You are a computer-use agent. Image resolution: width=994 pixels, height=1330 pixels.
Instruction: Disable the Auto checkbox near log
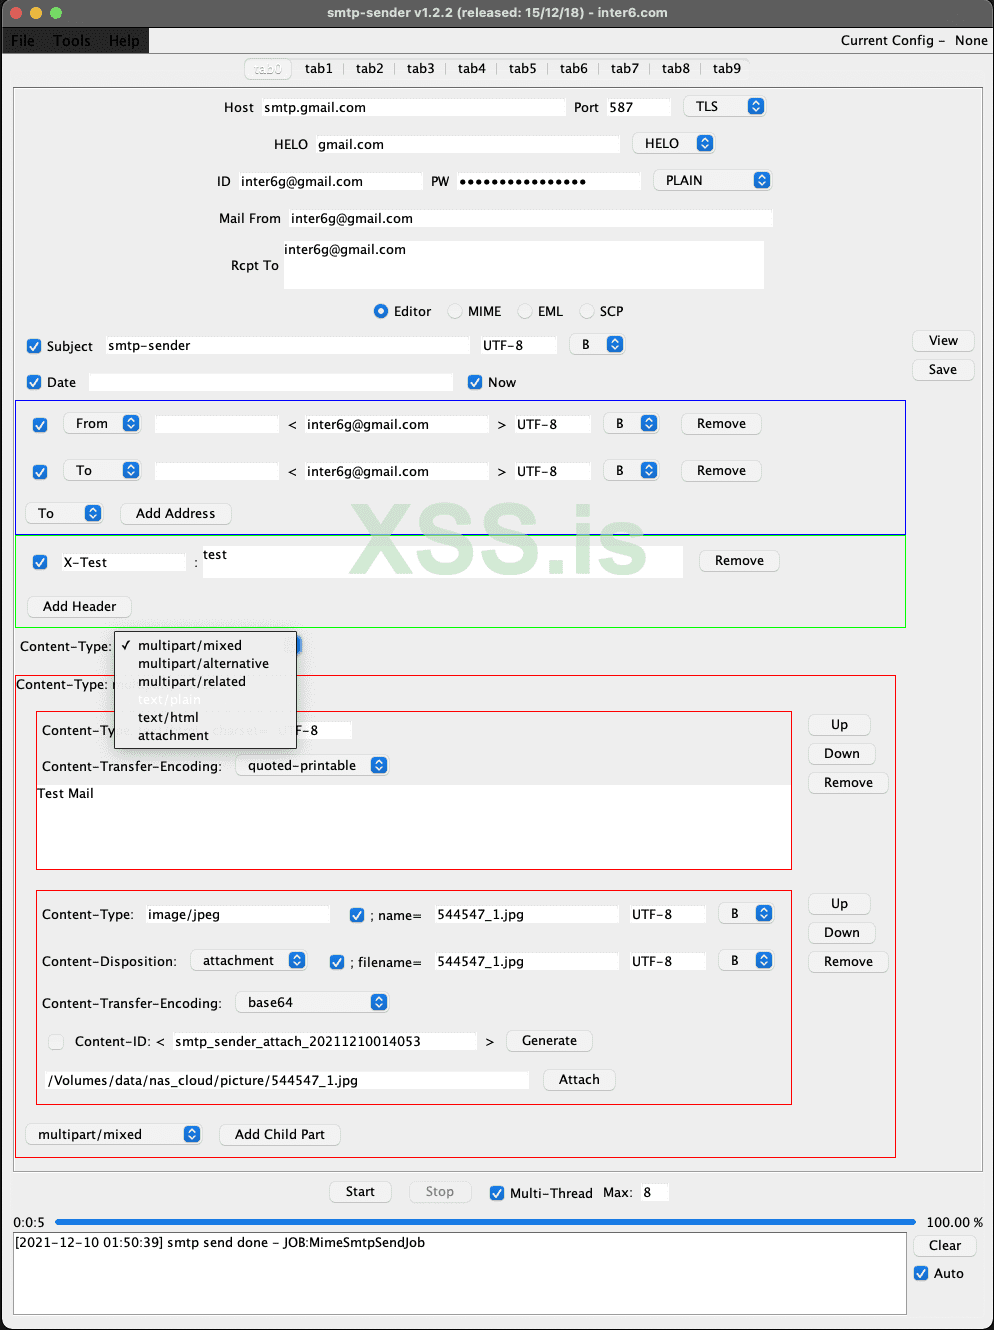pyautogui.click(x=921, y=1273)
